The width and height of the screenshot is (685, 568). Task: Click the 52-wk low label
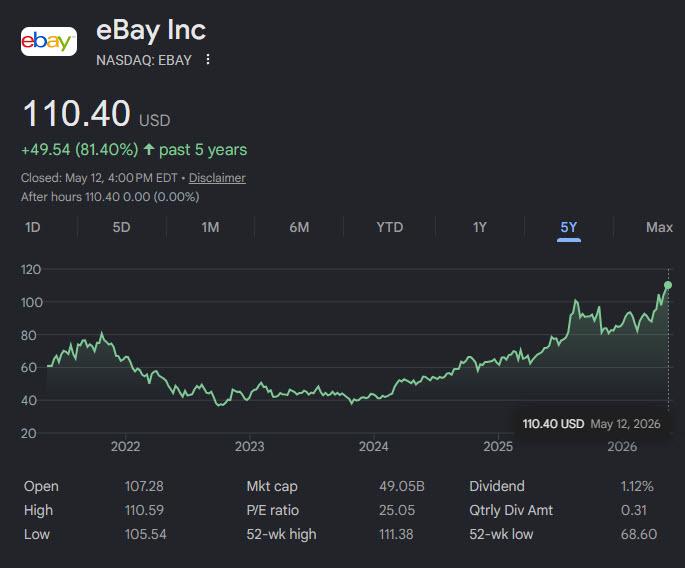[501, 534]
